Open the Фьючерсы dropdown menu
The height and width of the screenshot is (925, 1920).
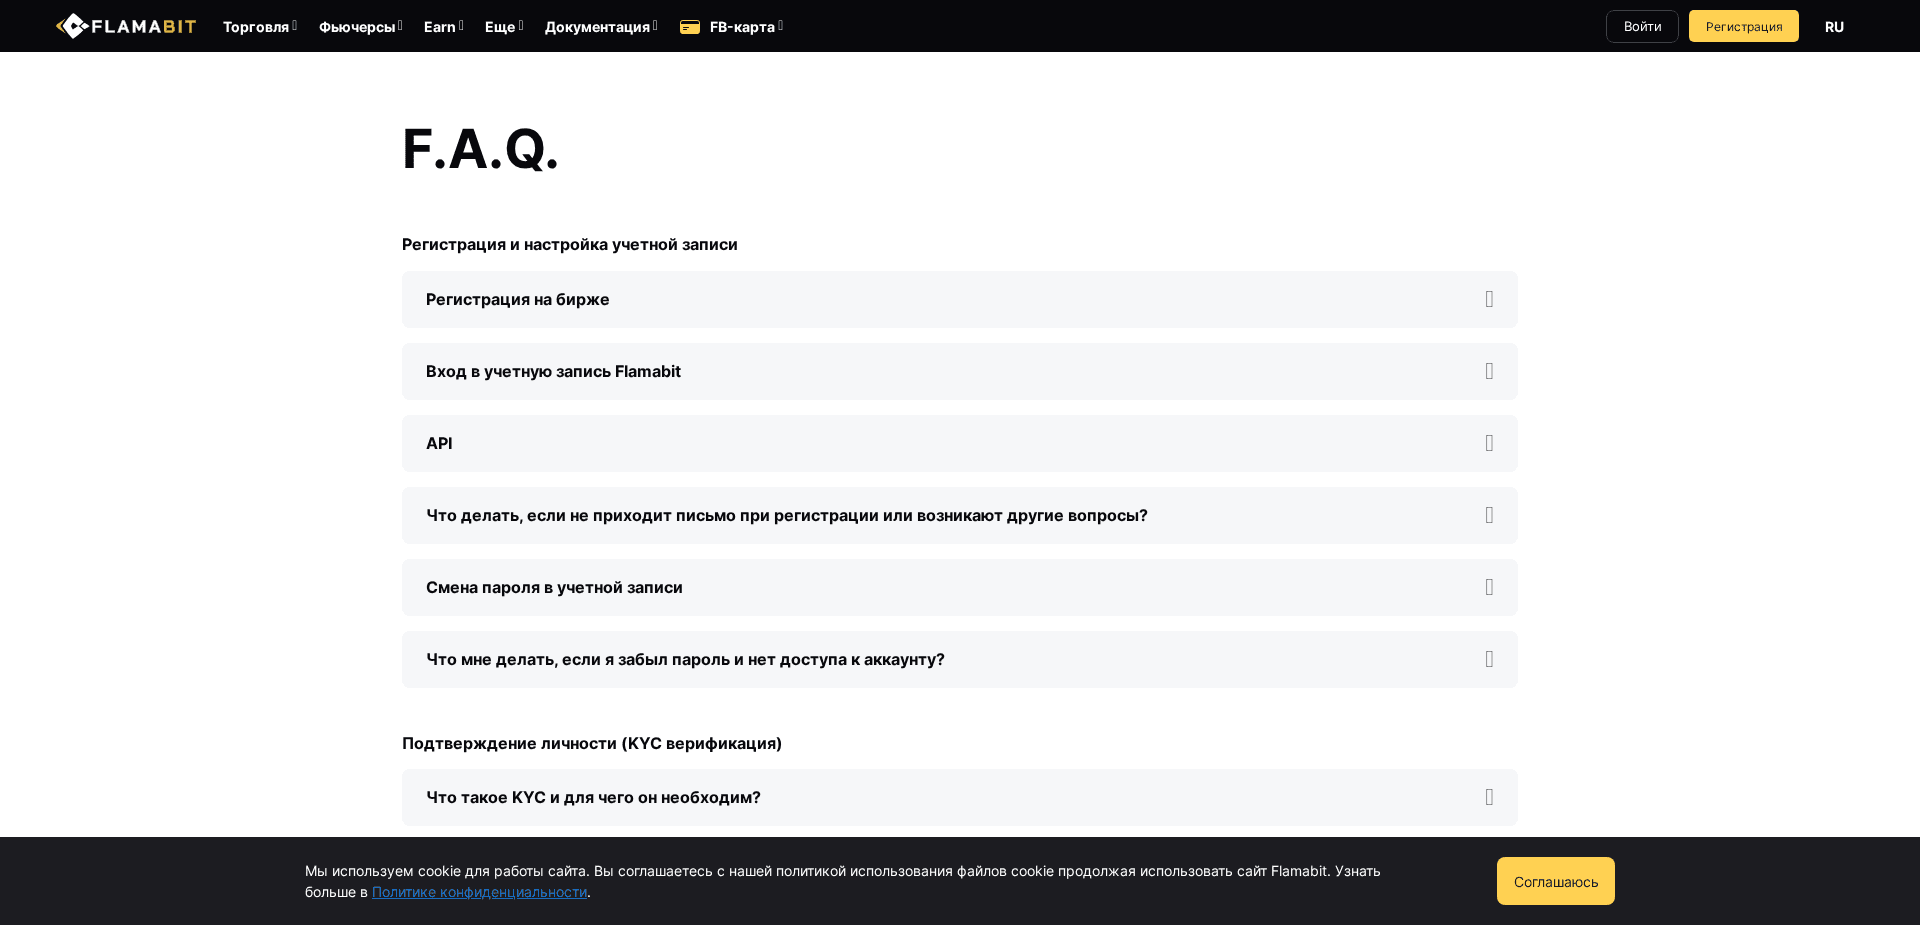coord(360,27)
